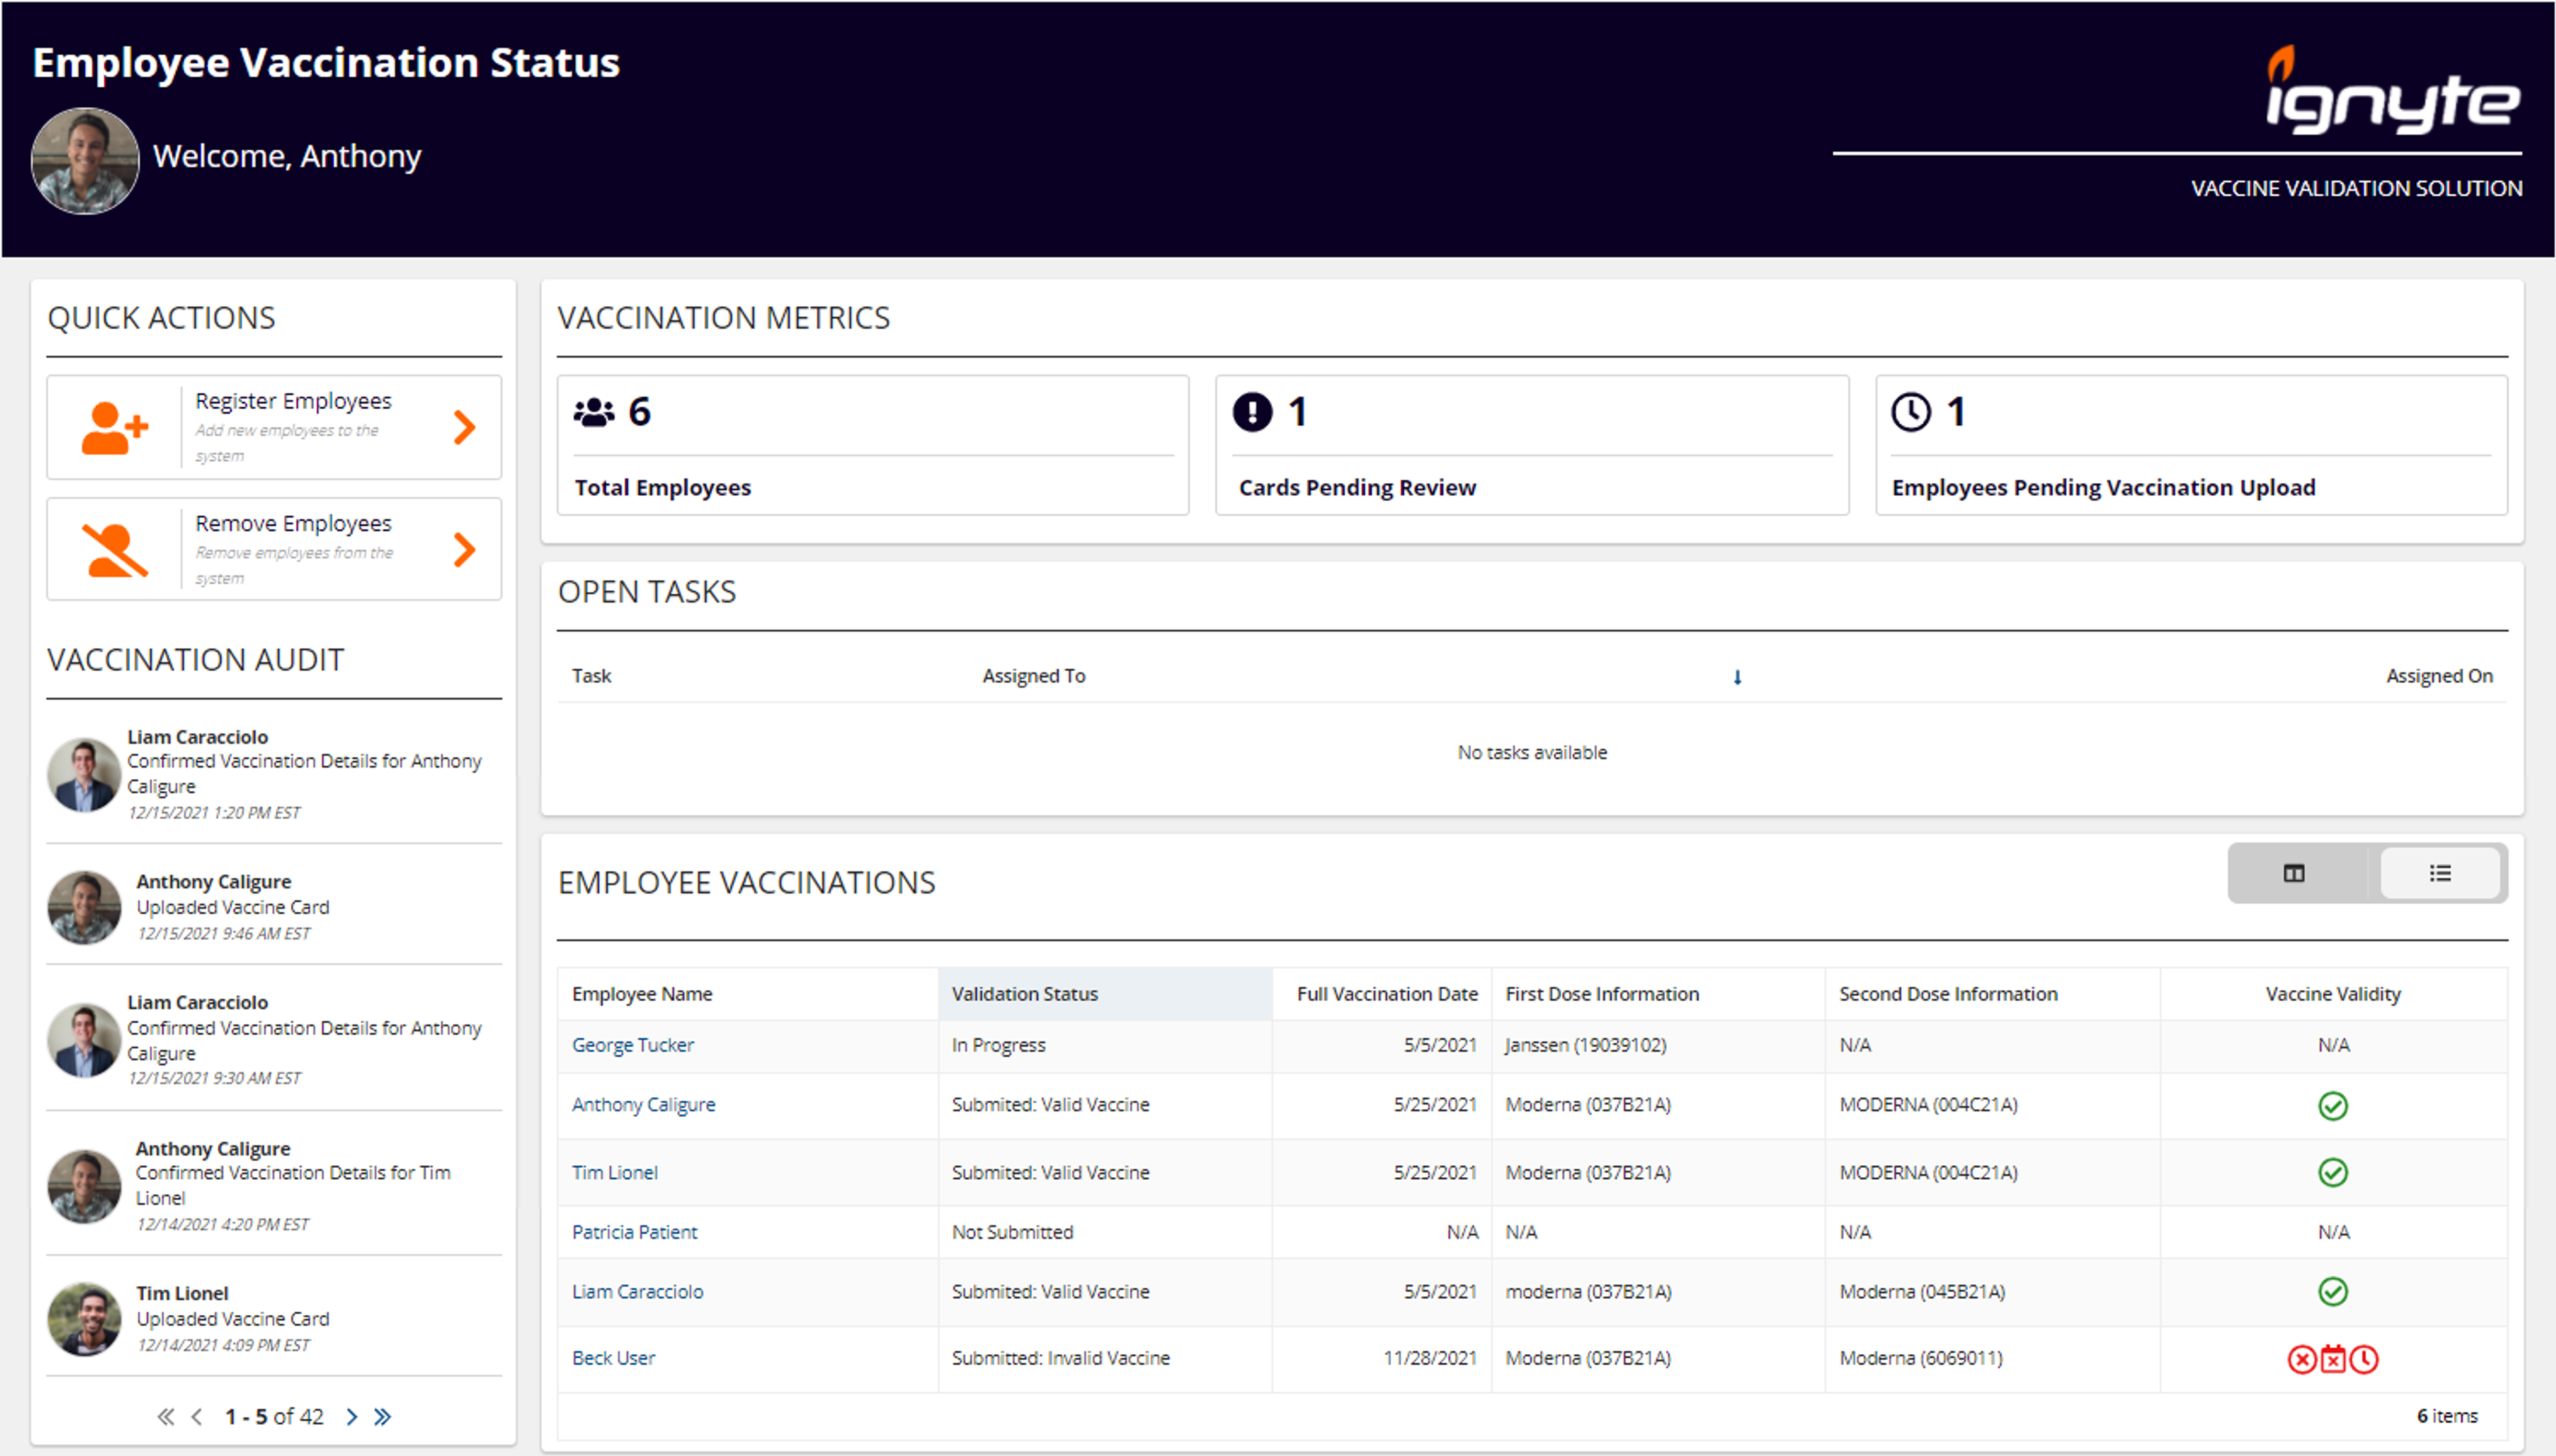Click the '1 - 5 of 42' pager text
Screen dimensions: 2556x1456
[274, 1416]
